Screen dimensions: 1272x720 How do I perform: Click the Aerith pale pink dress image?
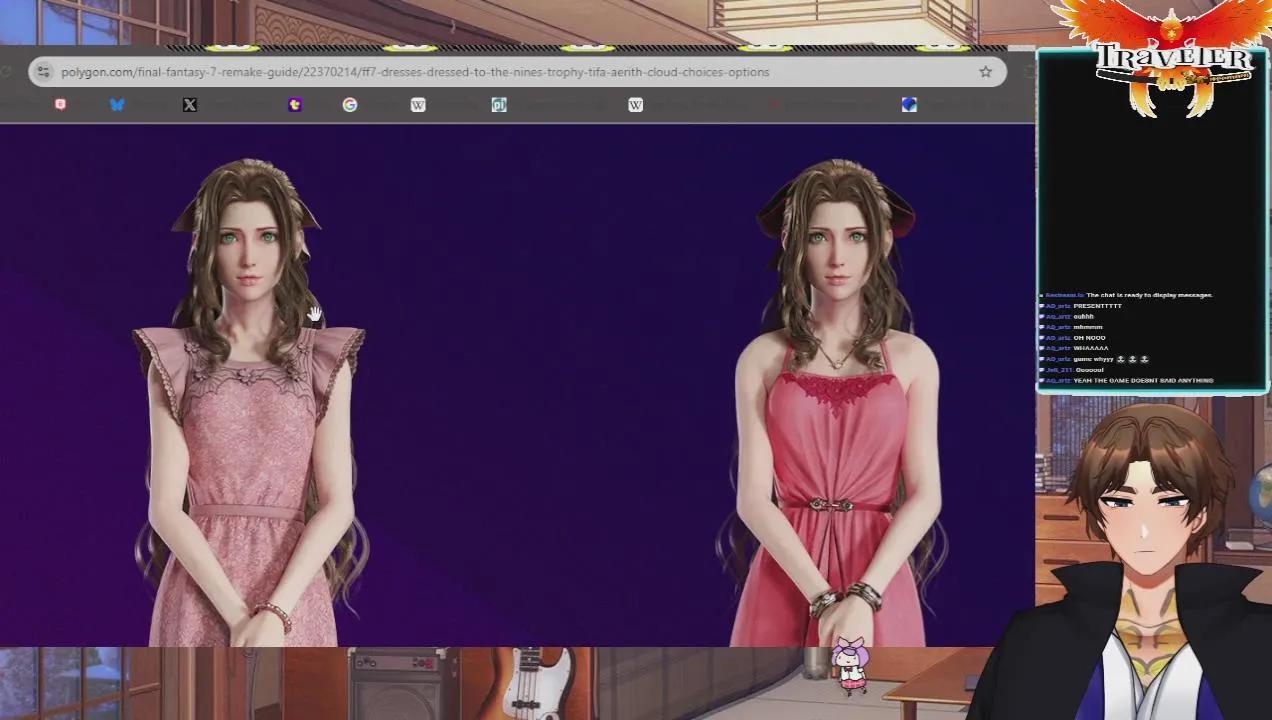pos(250,400)
